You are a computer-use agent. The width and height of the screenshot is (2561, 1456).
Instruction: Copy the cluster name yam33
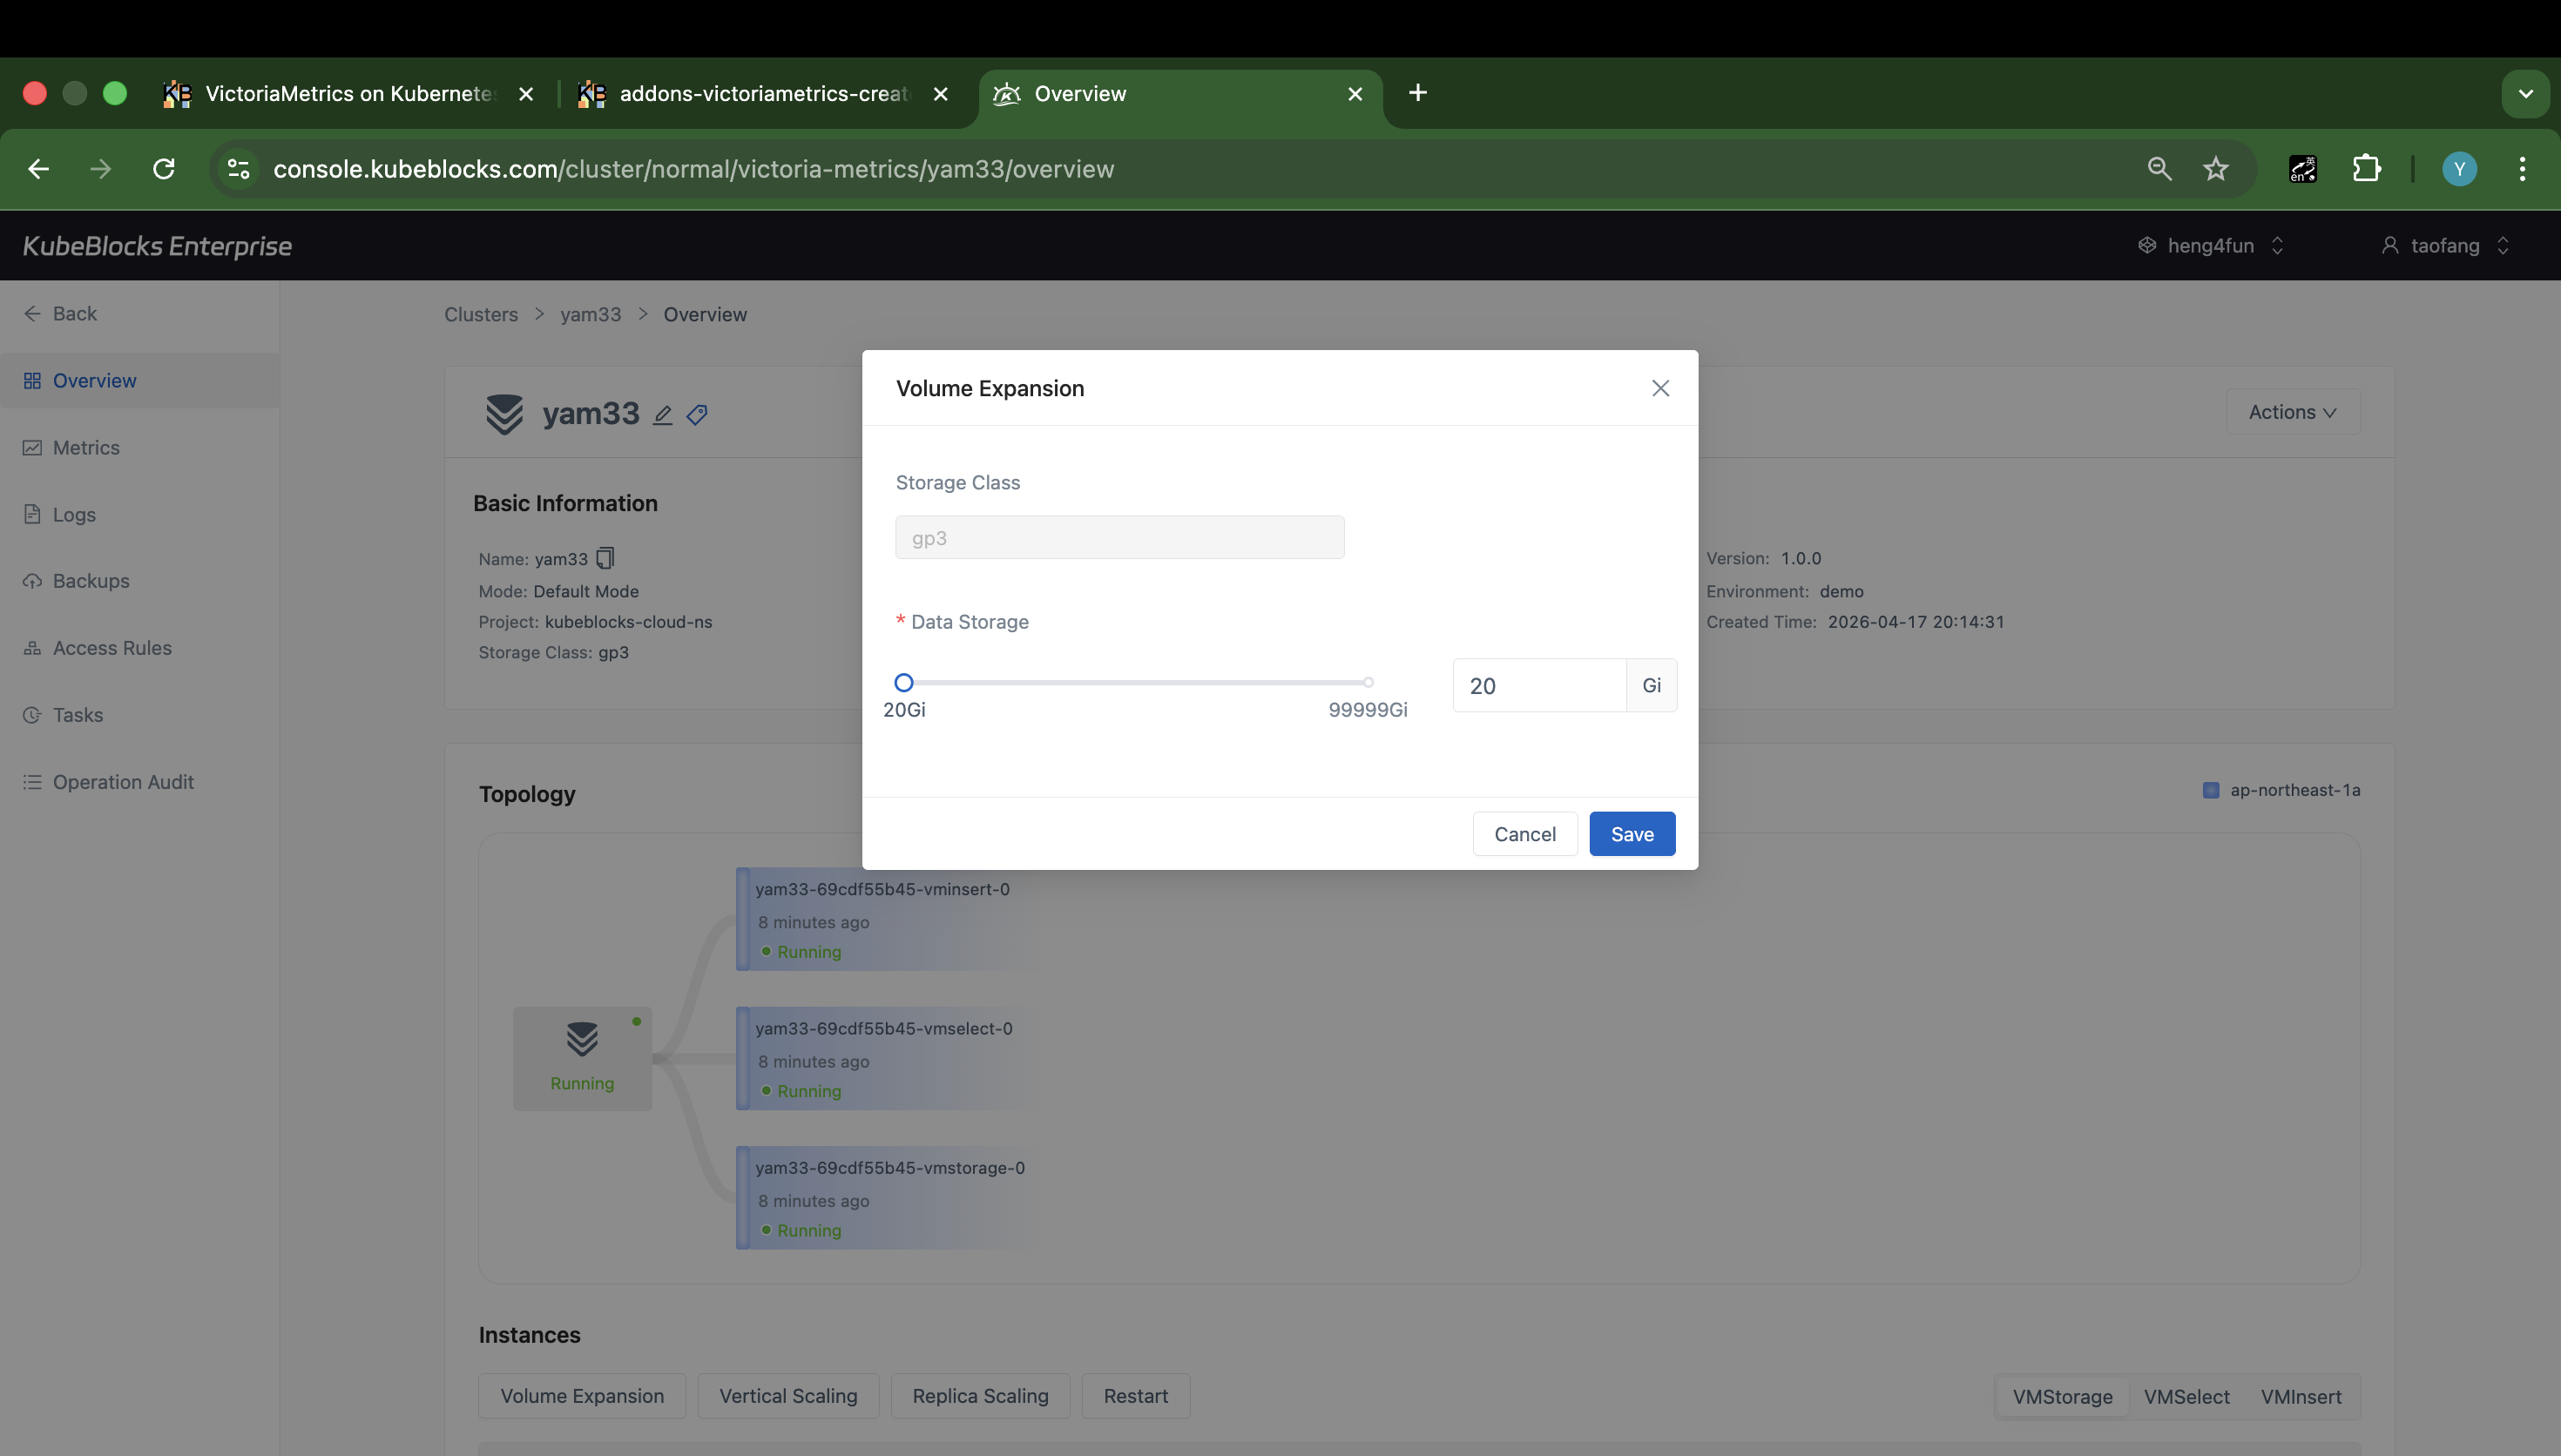pos(605,558)
